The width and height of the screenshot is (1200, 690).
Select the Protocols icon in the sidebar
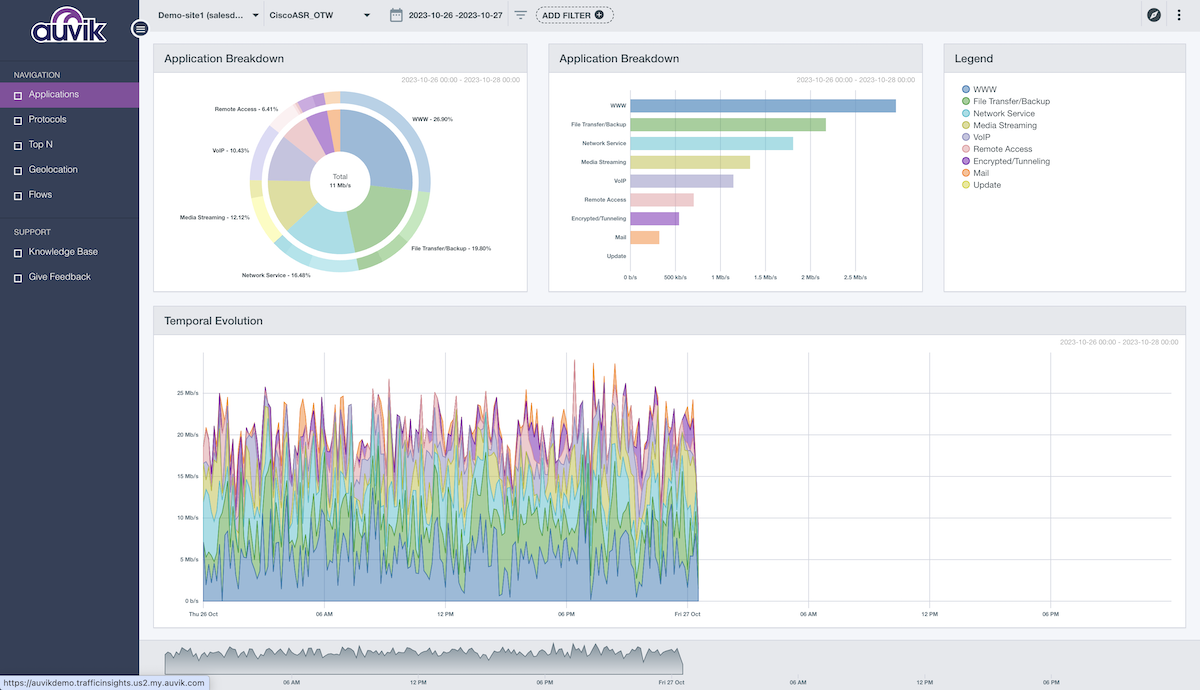(16, 119)
